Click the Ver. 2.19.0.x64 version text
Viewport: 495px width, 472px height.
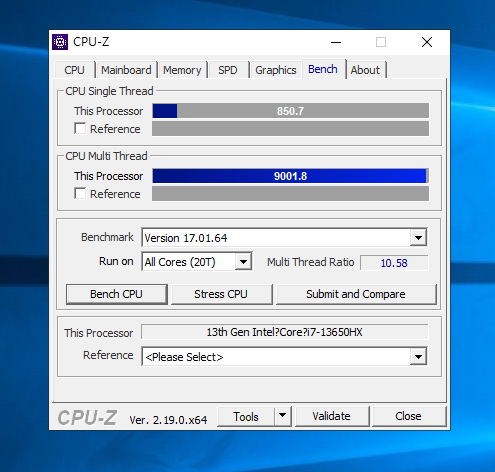click(168, 420)
